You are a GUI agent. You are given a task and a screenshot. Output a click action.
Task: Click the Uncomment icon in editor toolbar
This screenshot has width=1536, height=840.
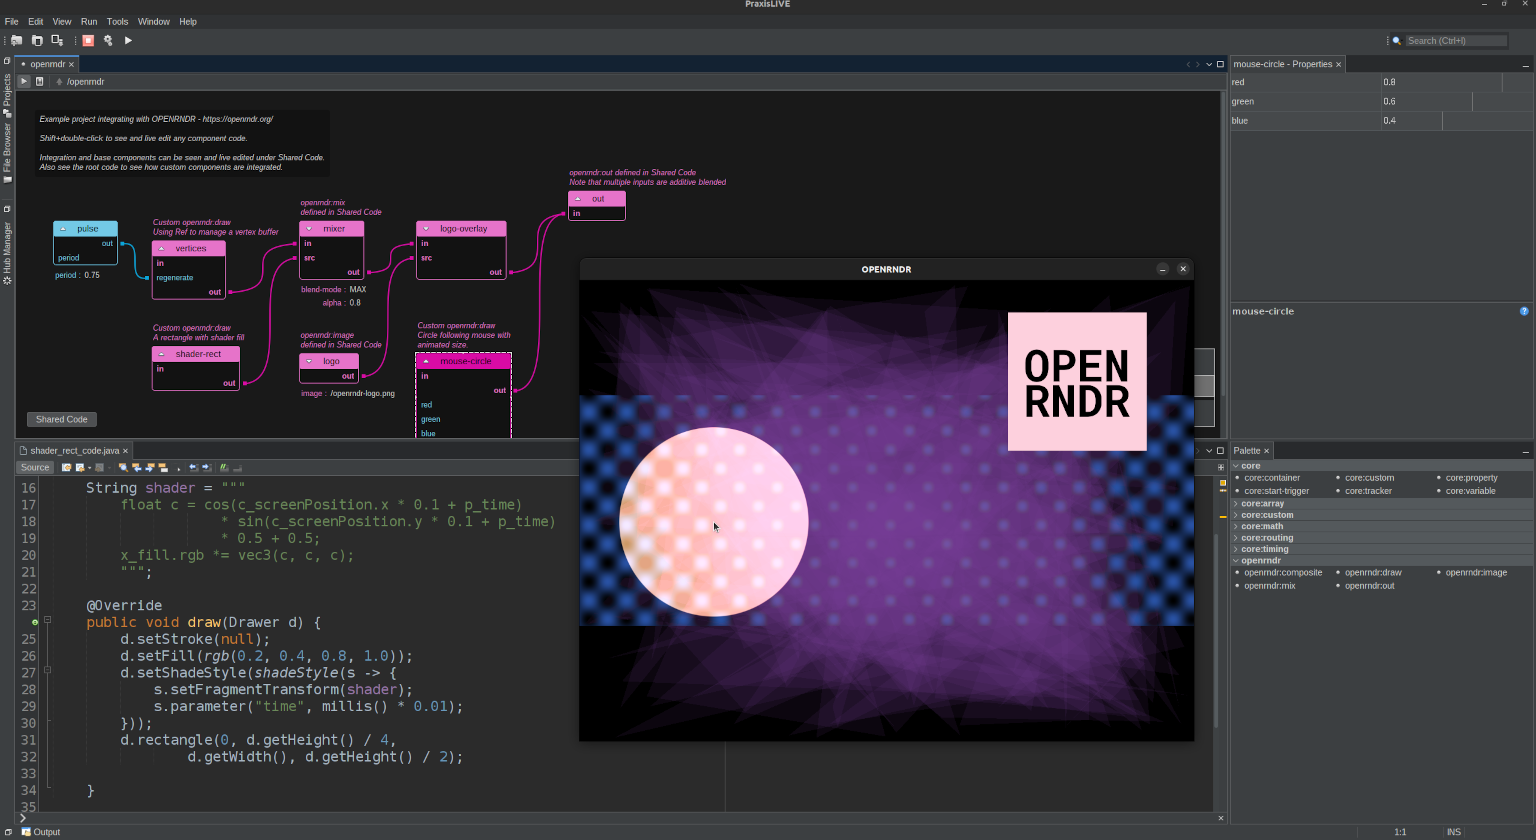tap(237, 467)
